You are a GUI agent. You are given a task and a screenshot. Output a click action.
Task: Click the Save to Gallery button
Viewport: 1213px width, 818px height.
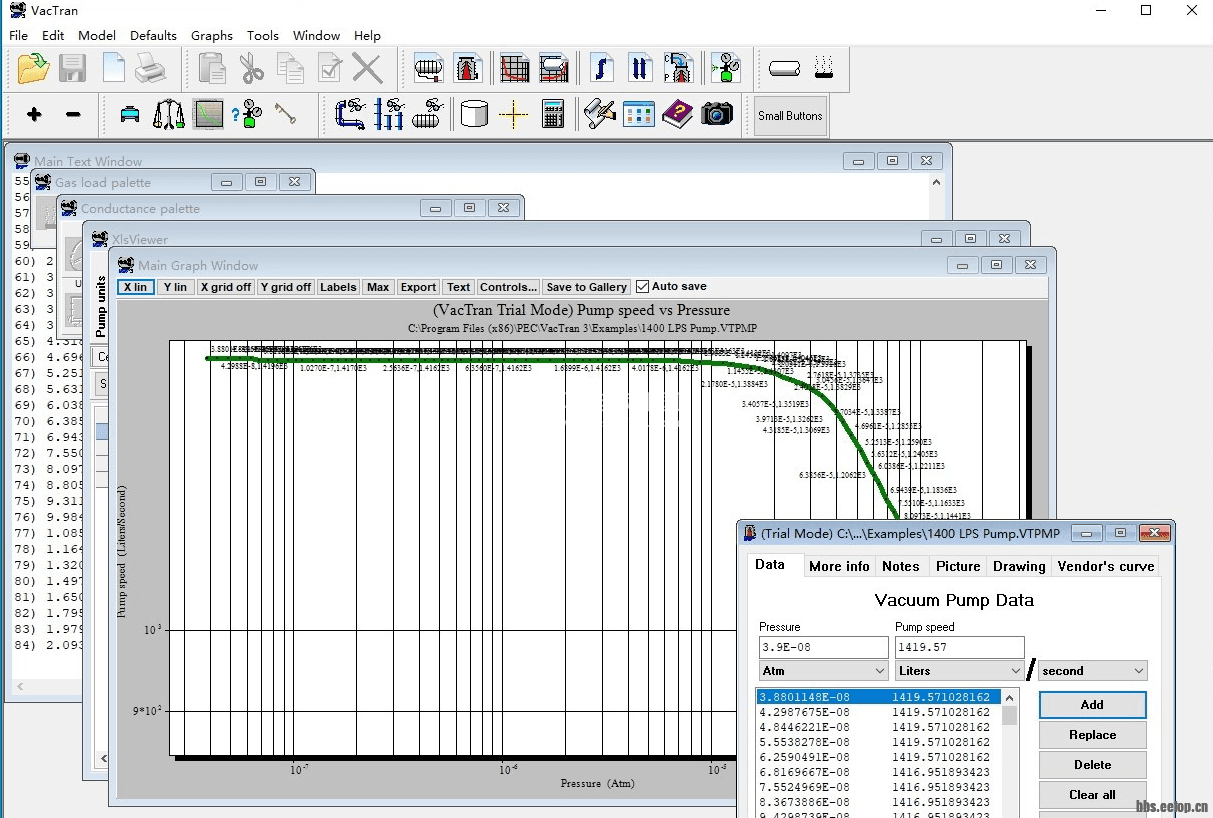(586, 287)
